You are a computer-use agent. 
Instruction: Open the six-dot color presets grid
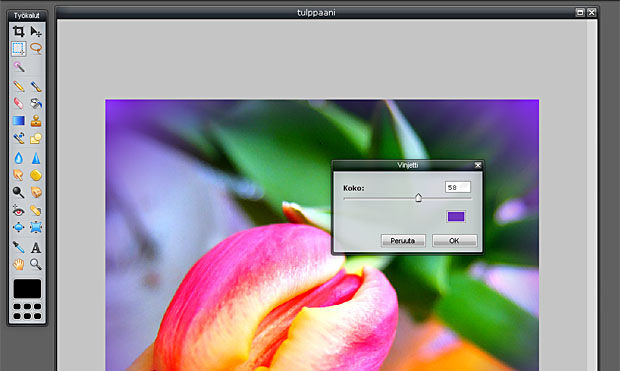(x=27, y=311)
